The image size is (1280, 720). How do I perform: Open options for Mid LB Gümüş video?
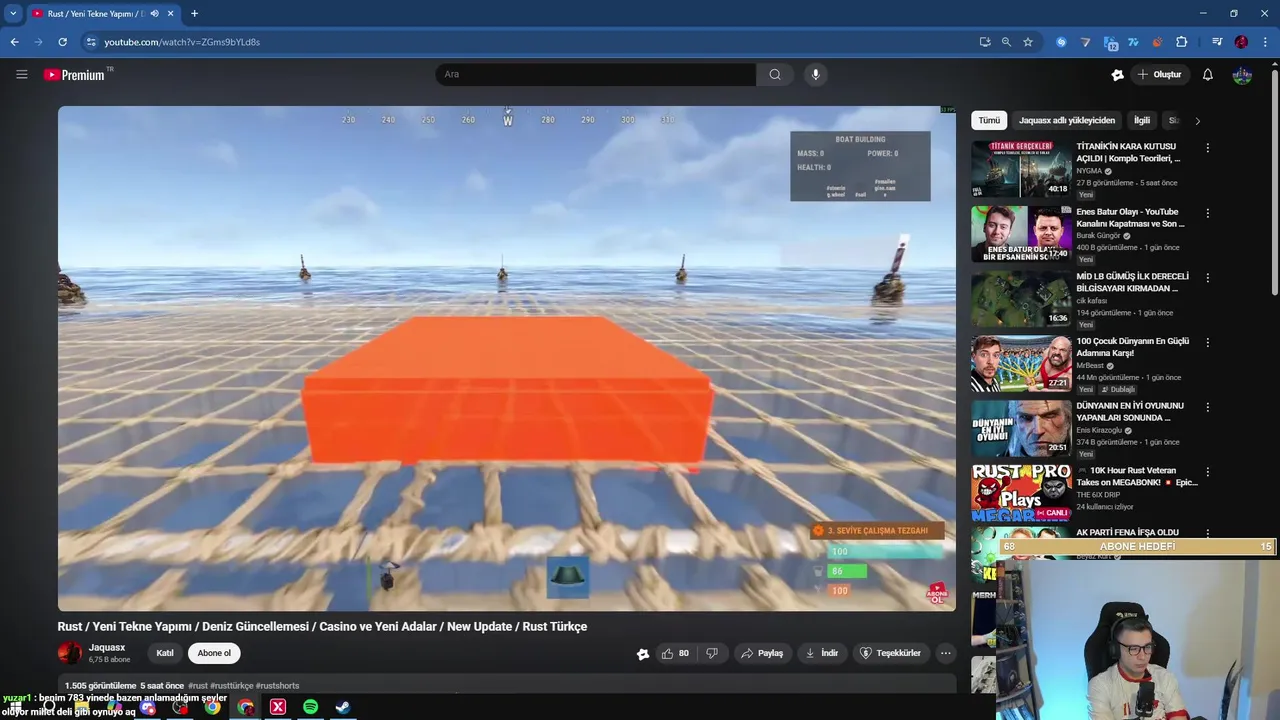pos(1207,278)
